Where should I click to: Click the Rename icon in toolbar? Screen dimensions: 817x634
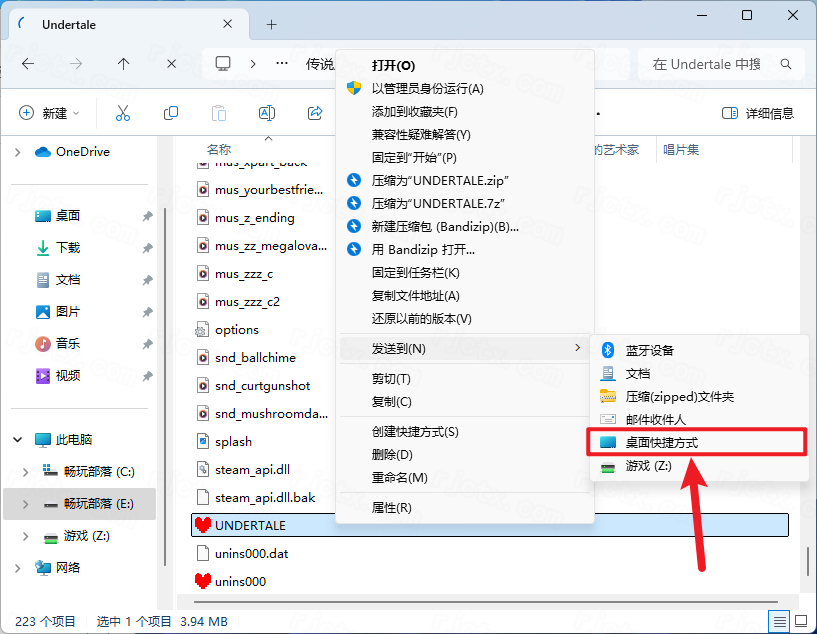(x=267, y=113)
